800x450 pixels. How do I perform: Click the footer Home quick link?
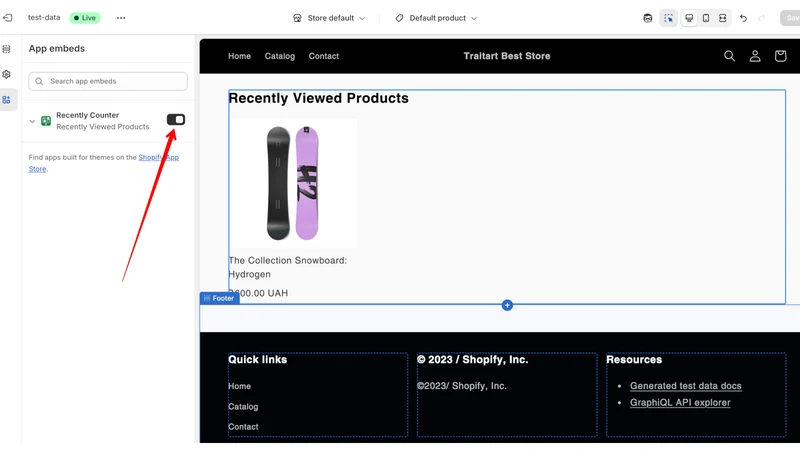point(239,386)
